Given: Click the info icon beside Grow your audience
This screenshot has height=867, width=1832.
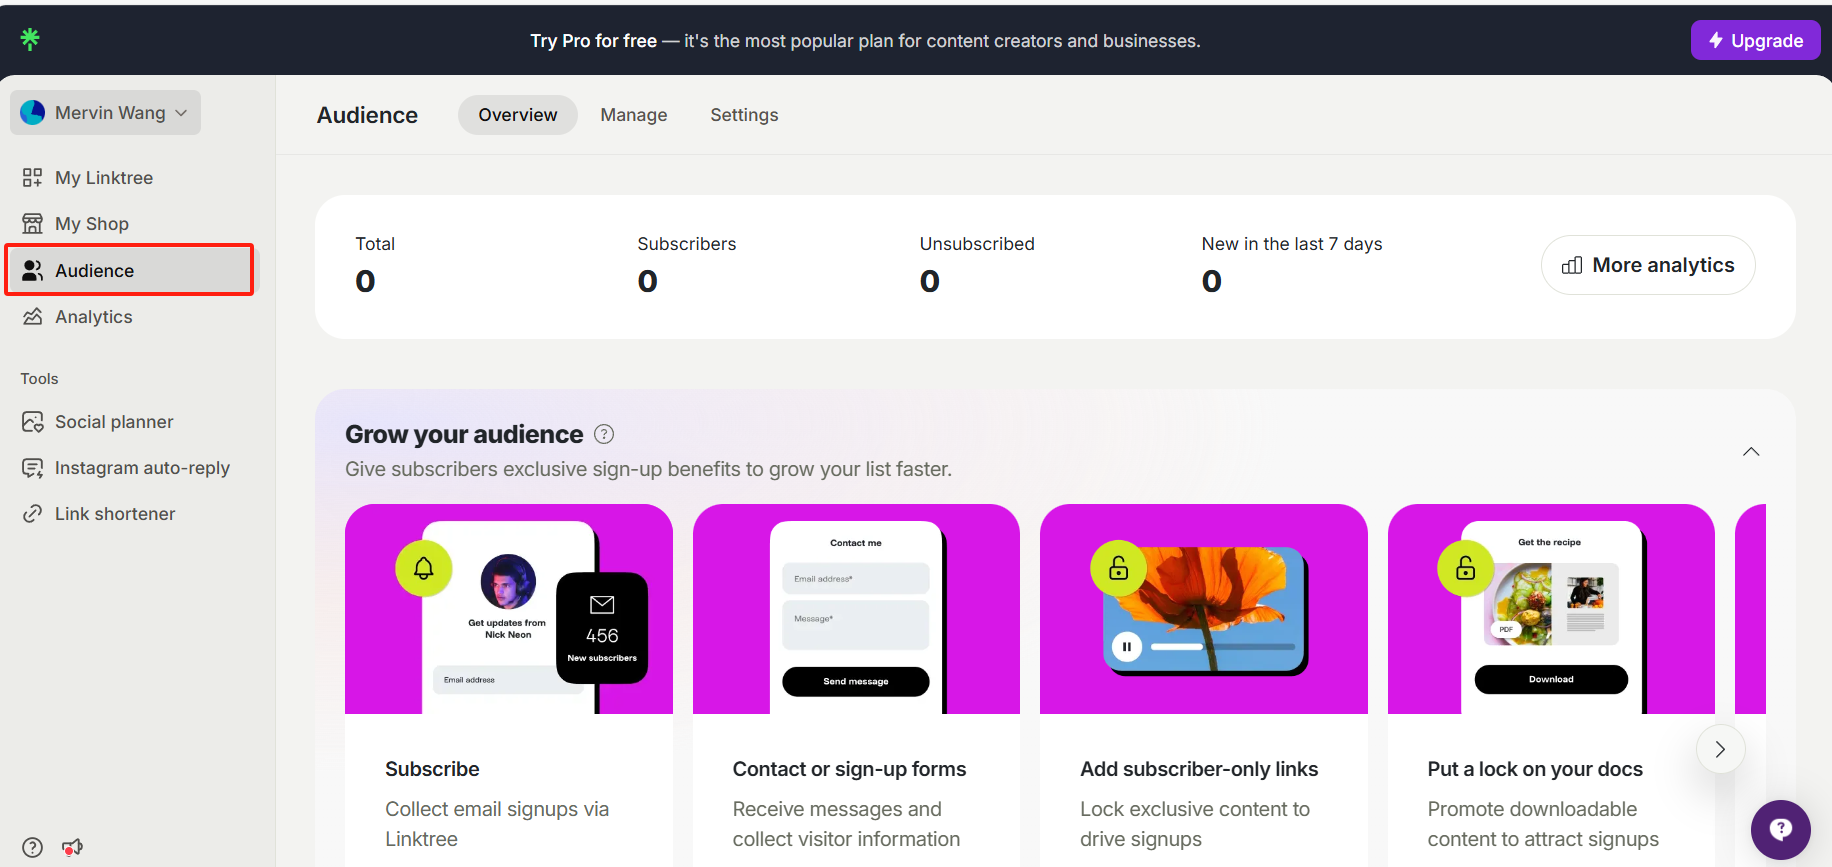Looking at the screenshot, I should point(604,434).
